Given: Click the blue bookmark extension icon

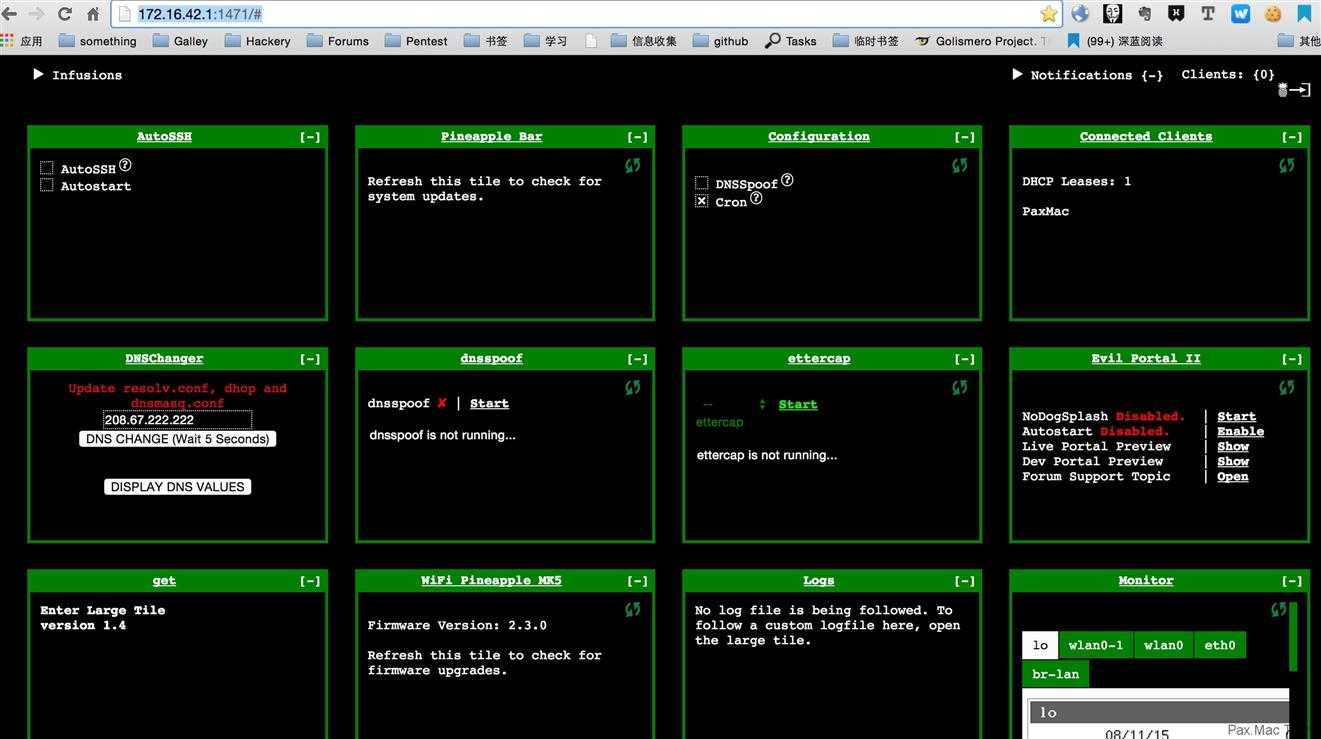Looking at the screenshot, I should coord(1304,14).
